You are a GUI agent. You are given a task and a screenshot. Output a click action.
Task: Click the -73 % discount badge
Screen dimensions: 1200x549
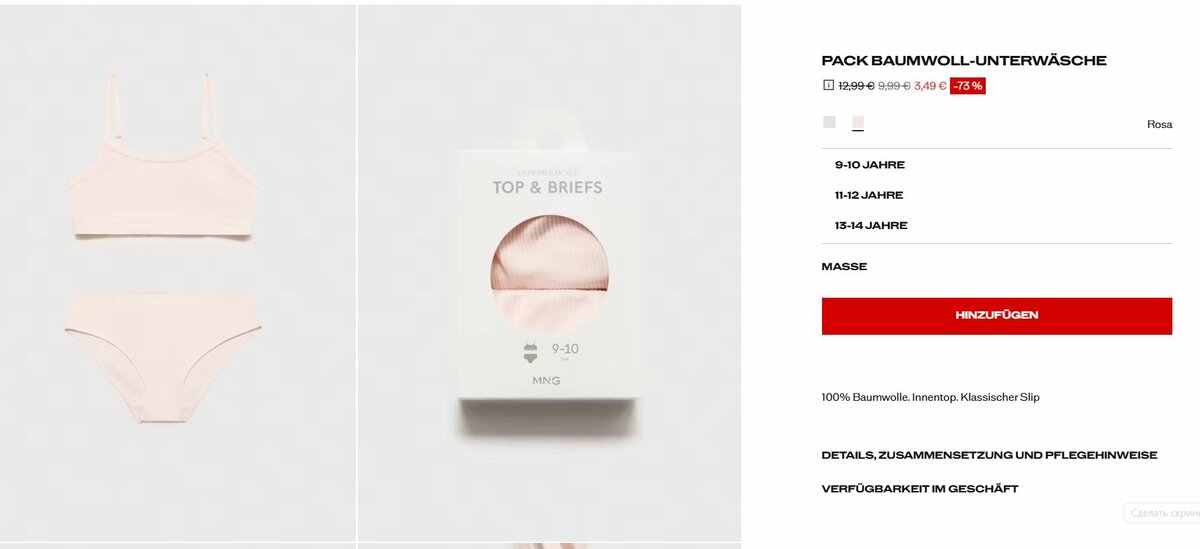[x=967, y=86]
